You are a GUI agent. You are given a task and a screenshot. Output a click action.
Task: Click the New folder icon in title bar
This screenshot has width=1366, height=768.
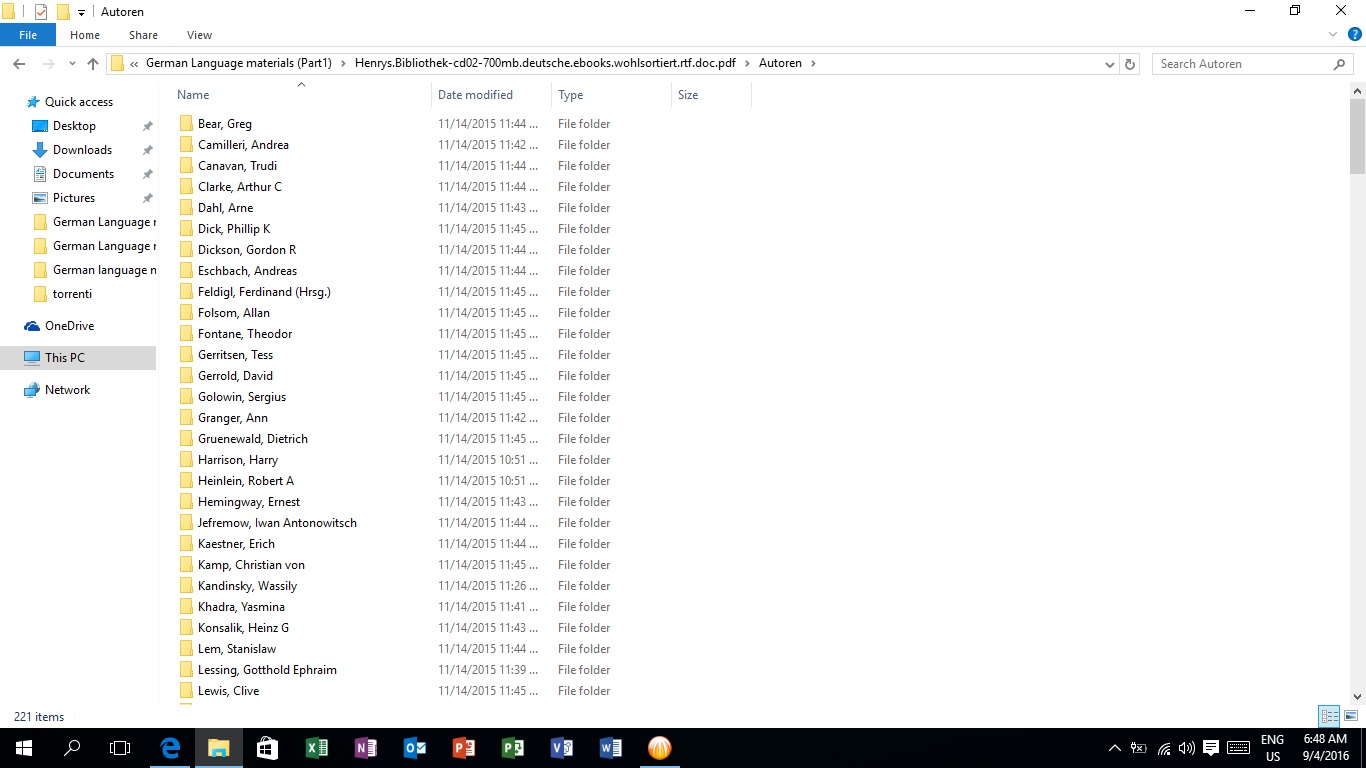[x=63, y=12]
